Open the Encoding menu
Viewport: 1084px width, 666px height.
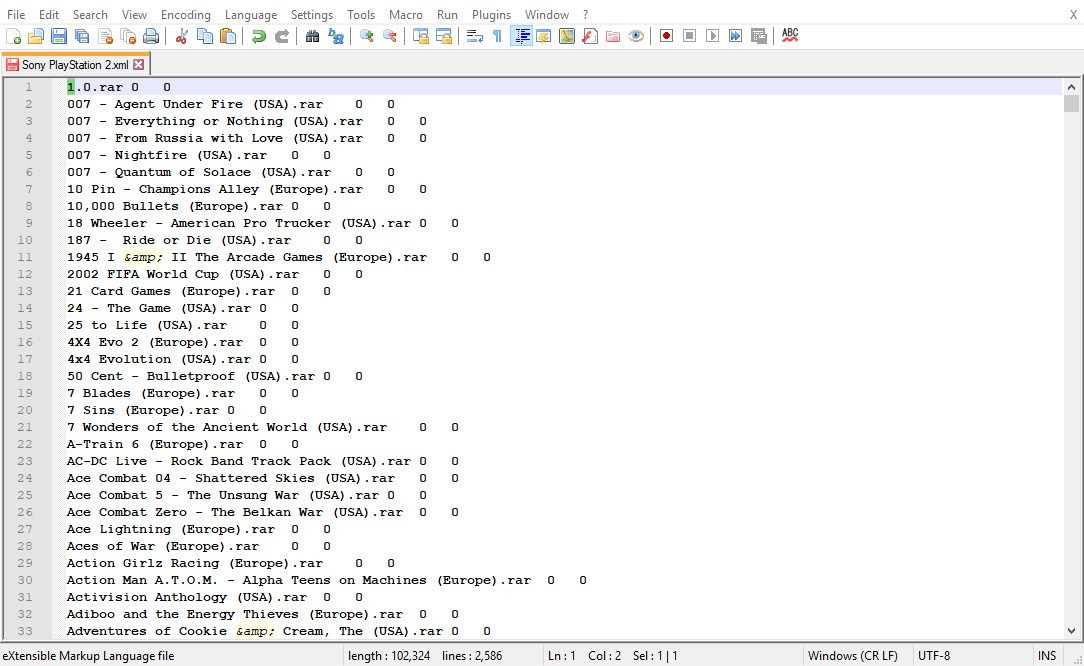(x=185, y=15)
